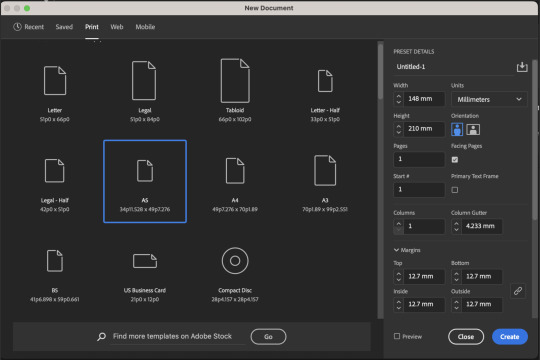
Task: Switch to the Saved tab
Action: click(64, 27)
